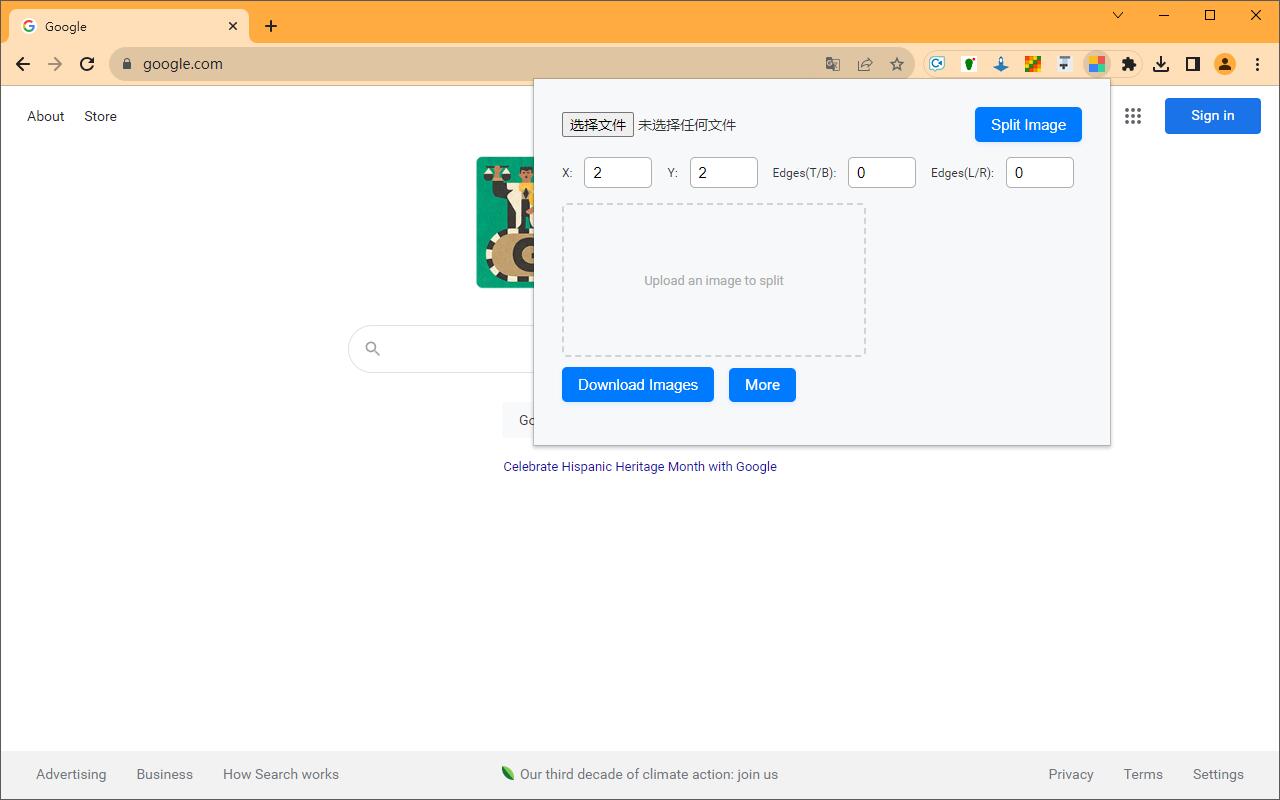Open How Search works link
This screenshot has height=800, width=1280.
(x=281, y=774)
